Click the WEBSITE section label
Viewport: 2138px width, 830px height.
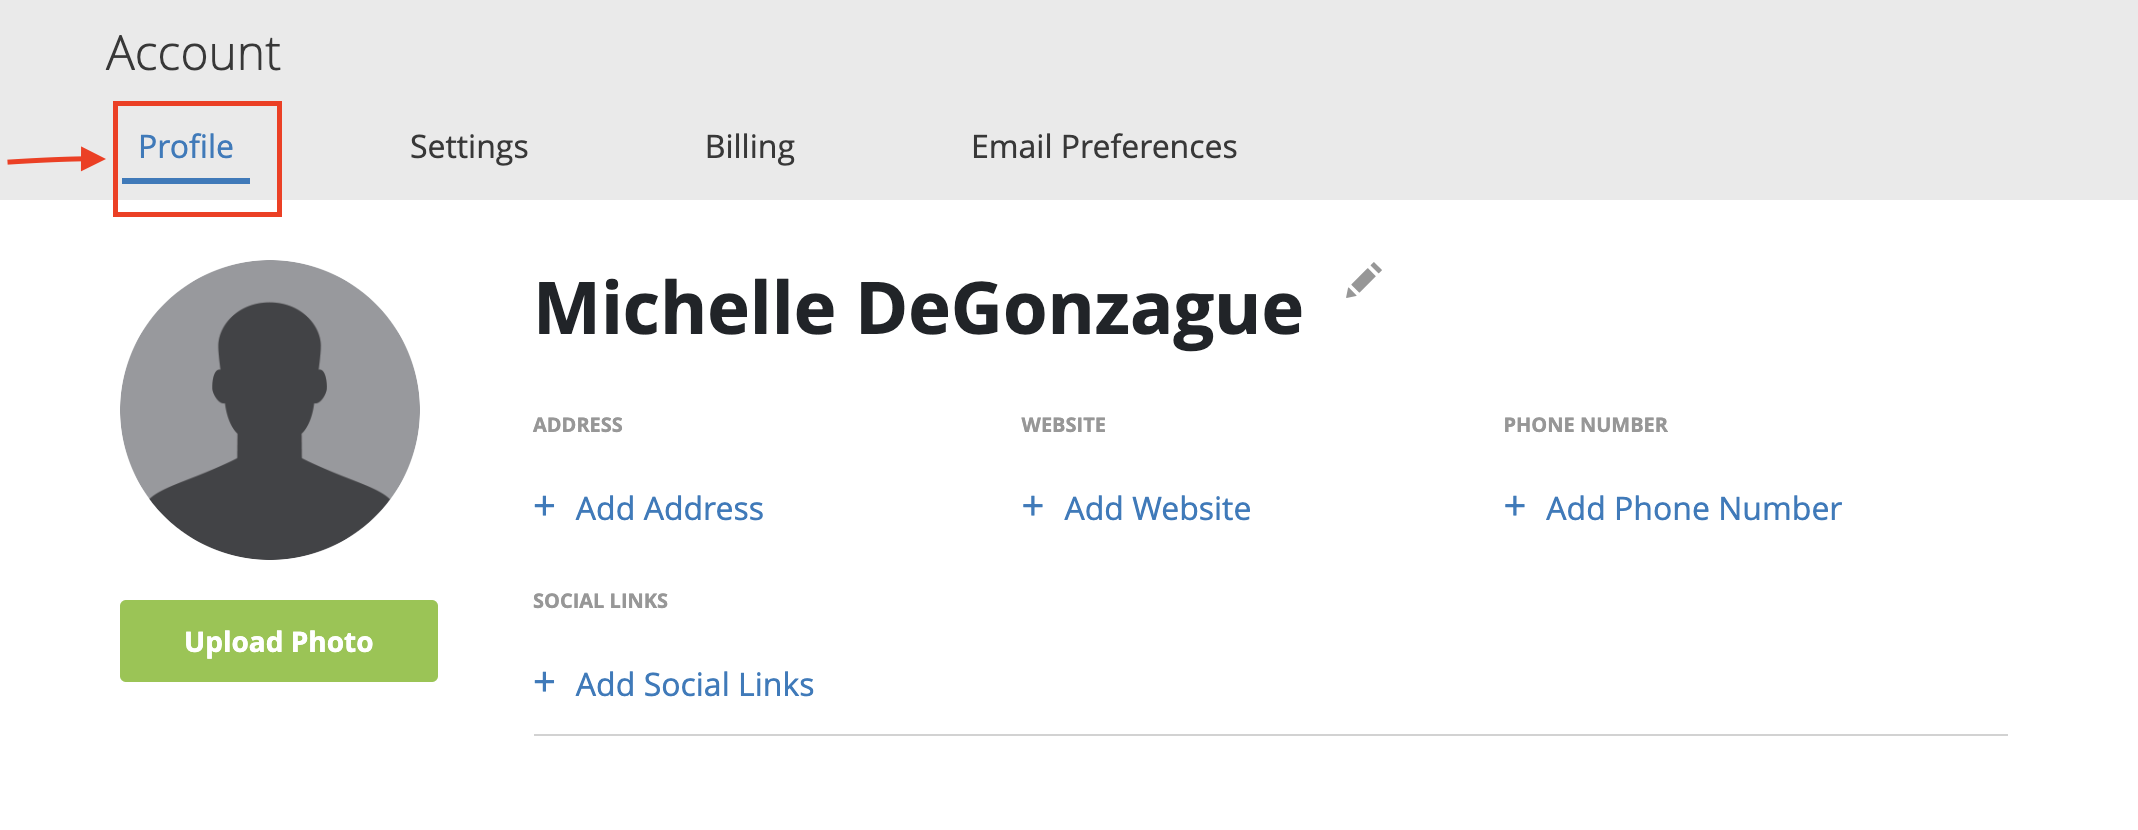pos(1063,425)
